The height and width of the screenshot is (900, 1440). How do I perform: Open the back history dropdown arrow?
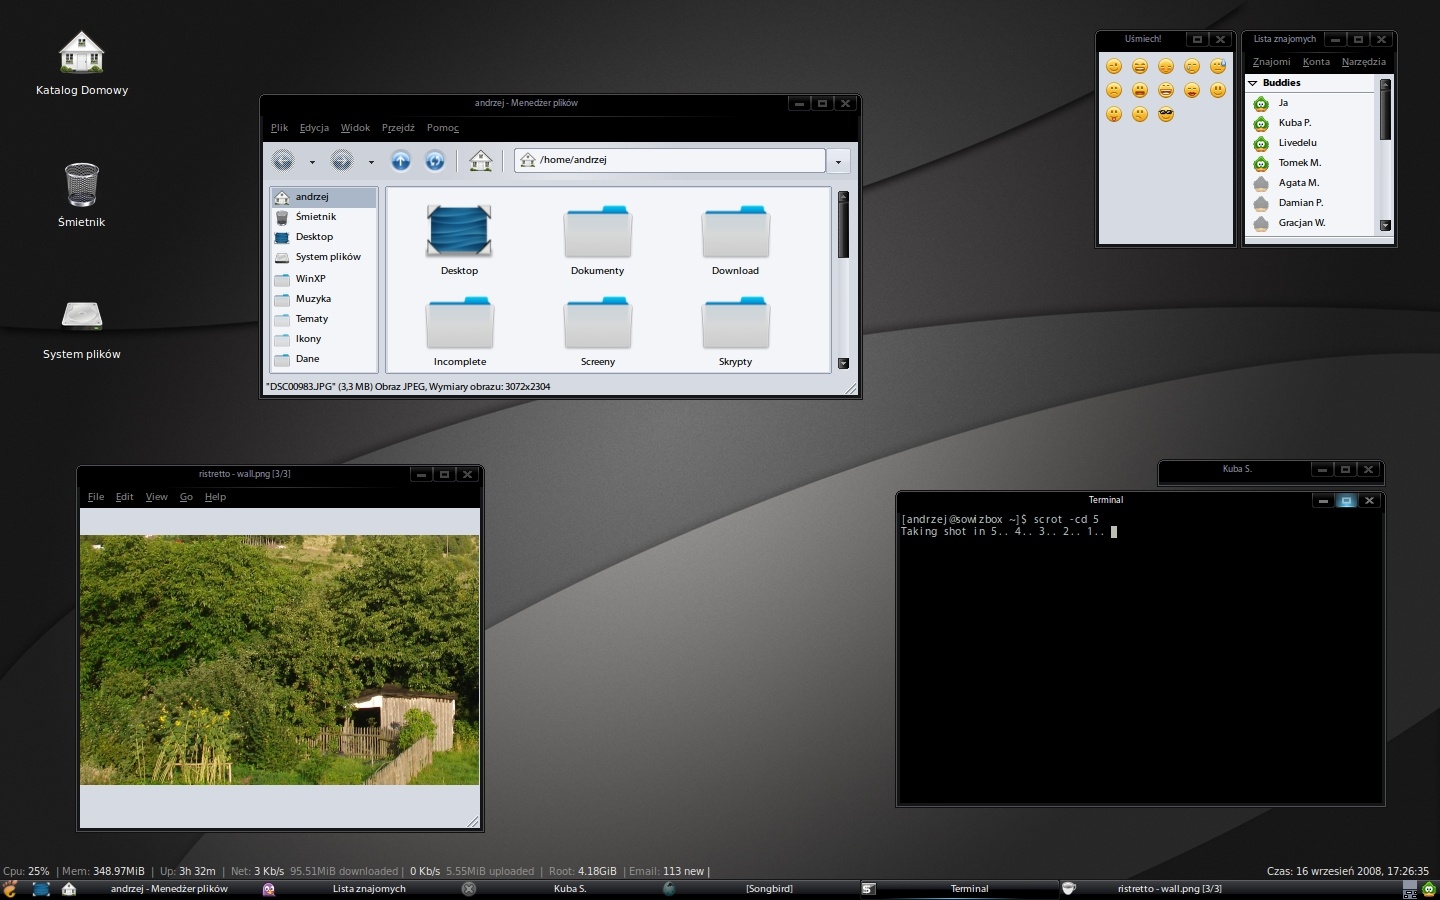point(312,161)
